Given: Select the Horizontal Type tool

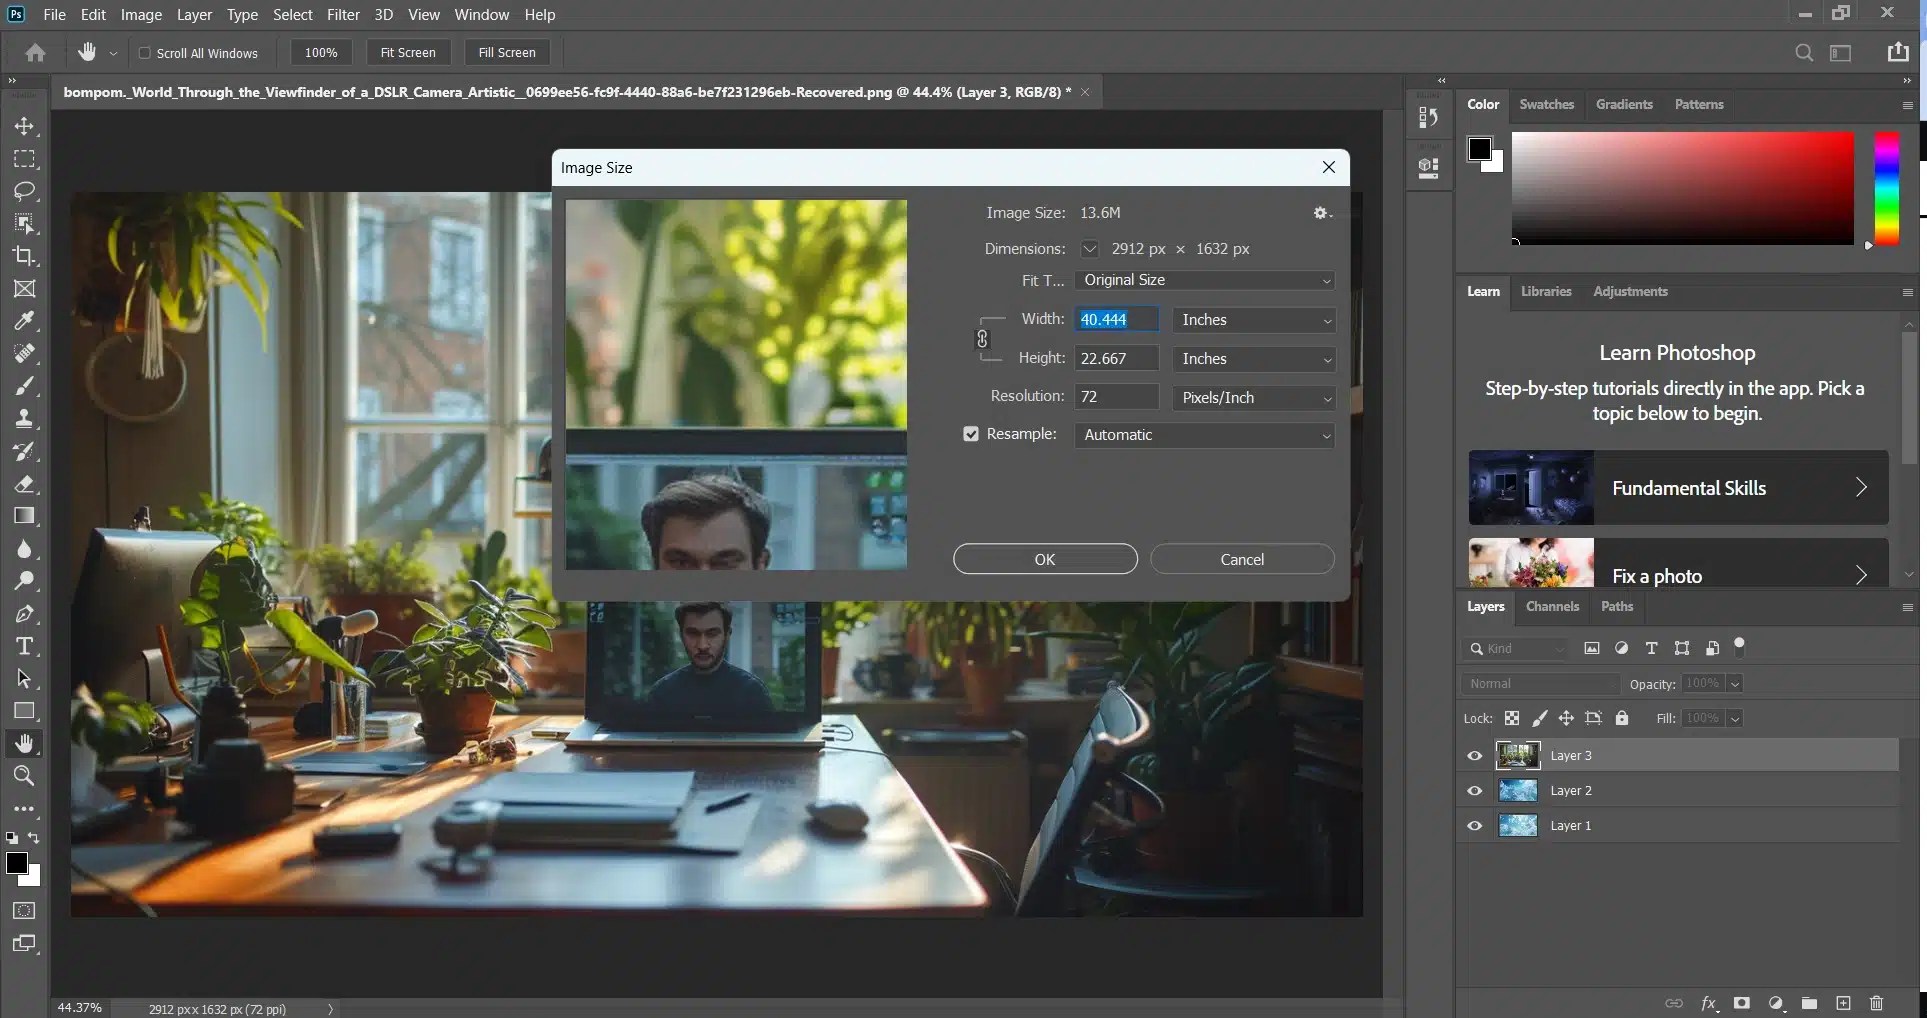Looking at the screenshot, I should click(24, 646).
